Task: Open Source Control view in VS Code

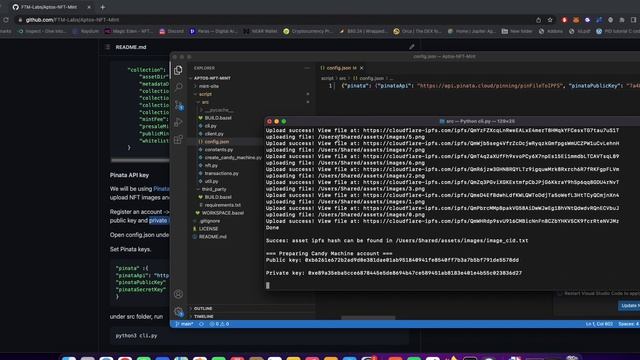Action: click(x=179, y=105)
